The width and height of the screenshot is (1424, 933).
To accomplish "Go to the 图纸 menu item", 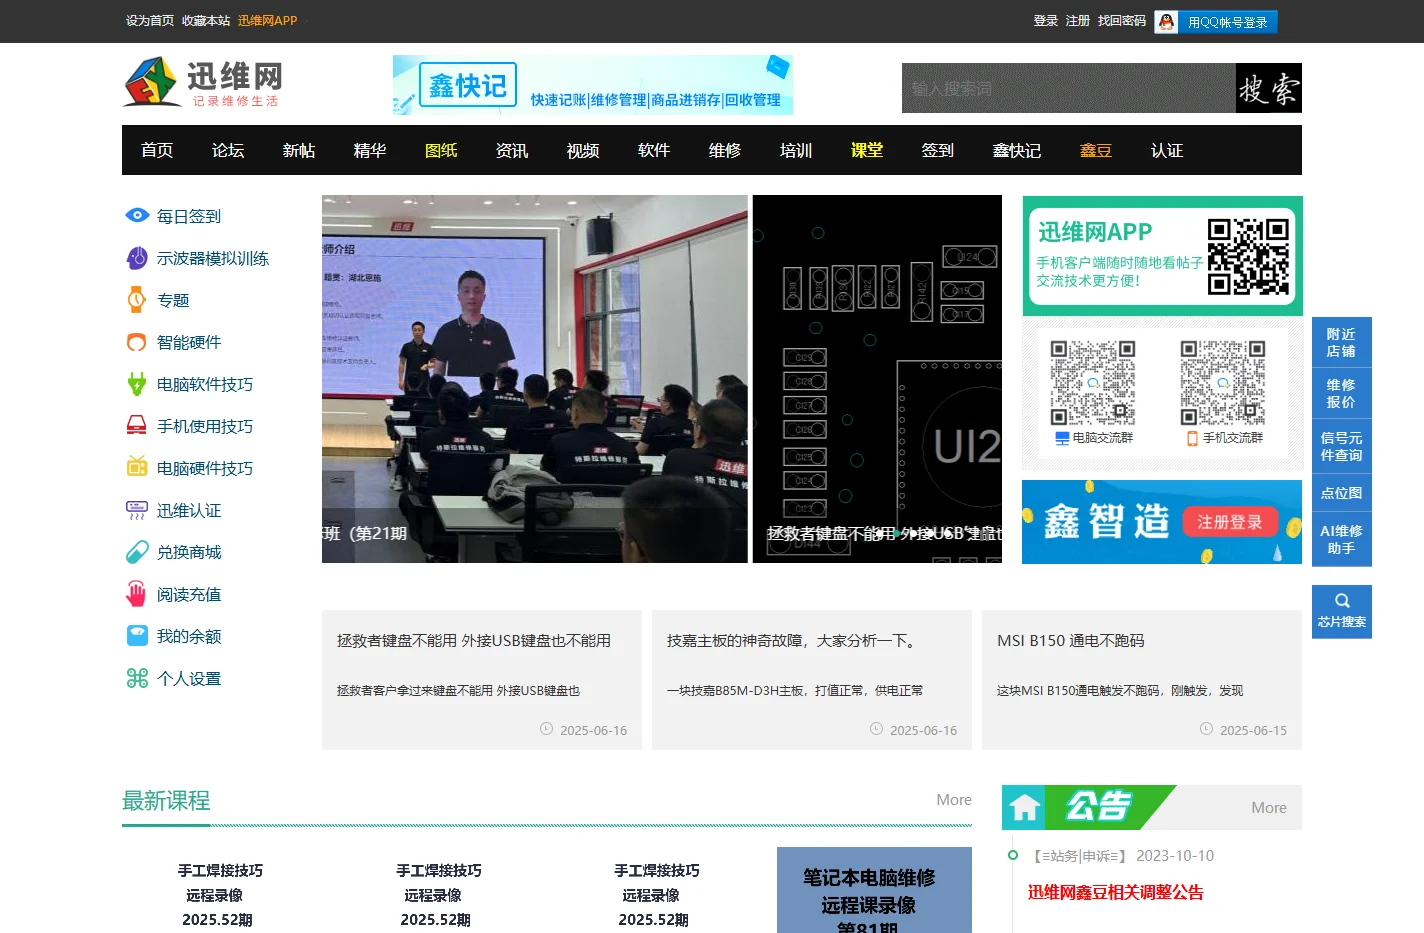I will click(441, 150).
